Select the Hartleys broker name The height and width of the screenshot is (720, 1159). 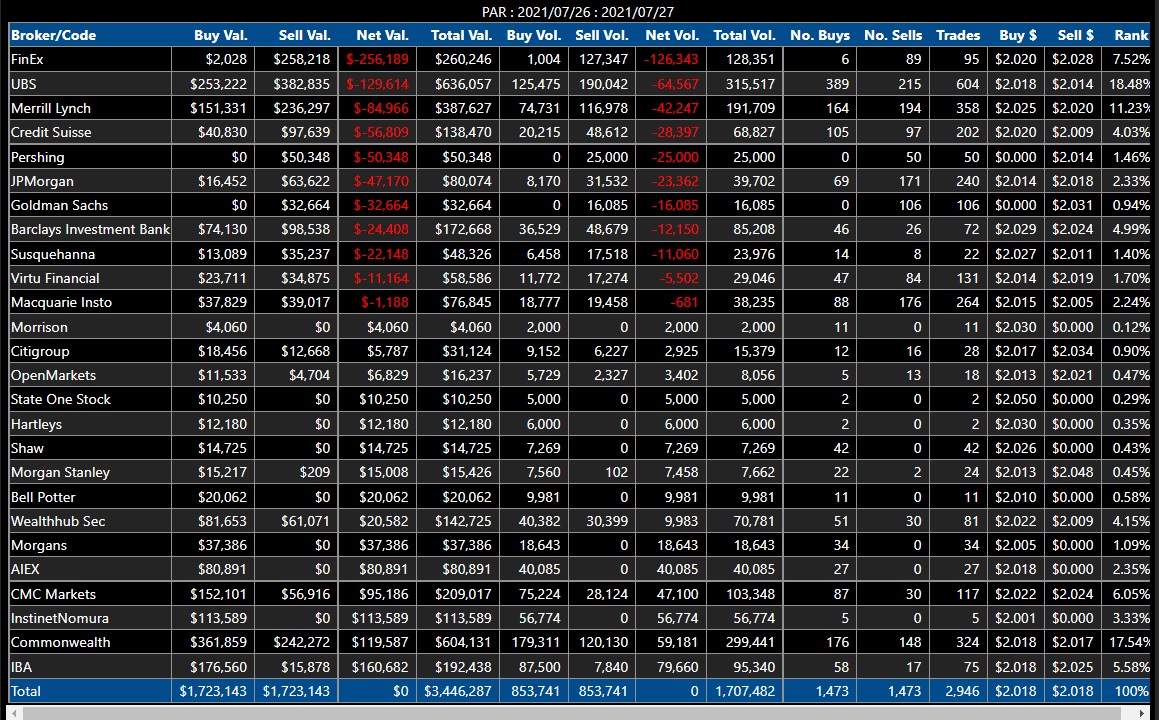(x=36, y=424)
